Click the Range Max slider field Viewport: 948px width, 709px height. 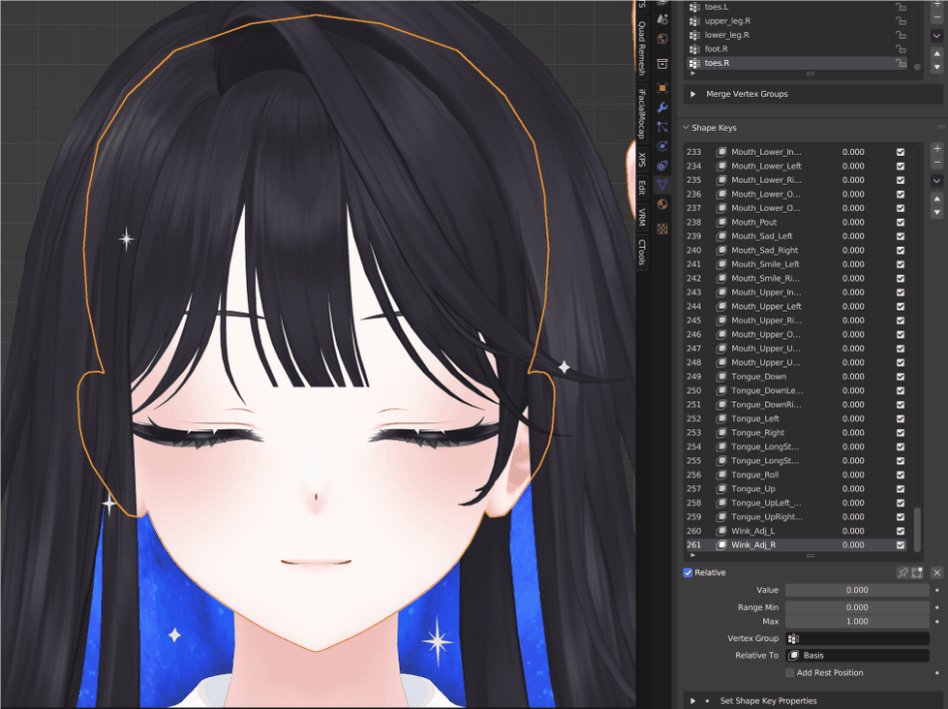point(857,621)
